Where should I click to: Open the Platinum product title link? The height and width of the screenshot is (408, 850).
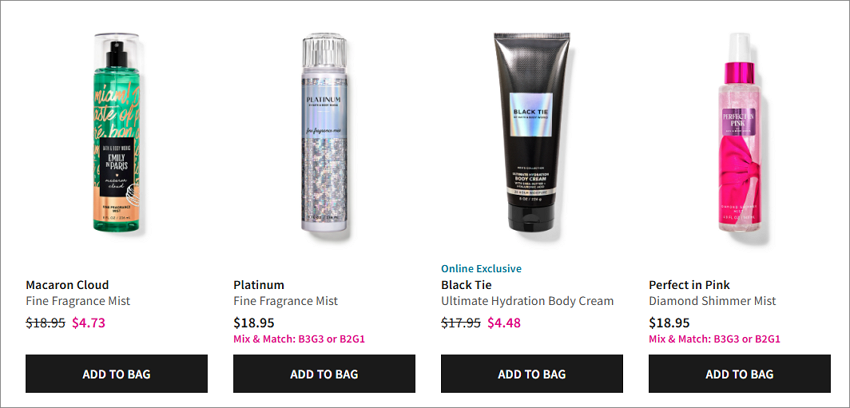(x=259, y=285)
